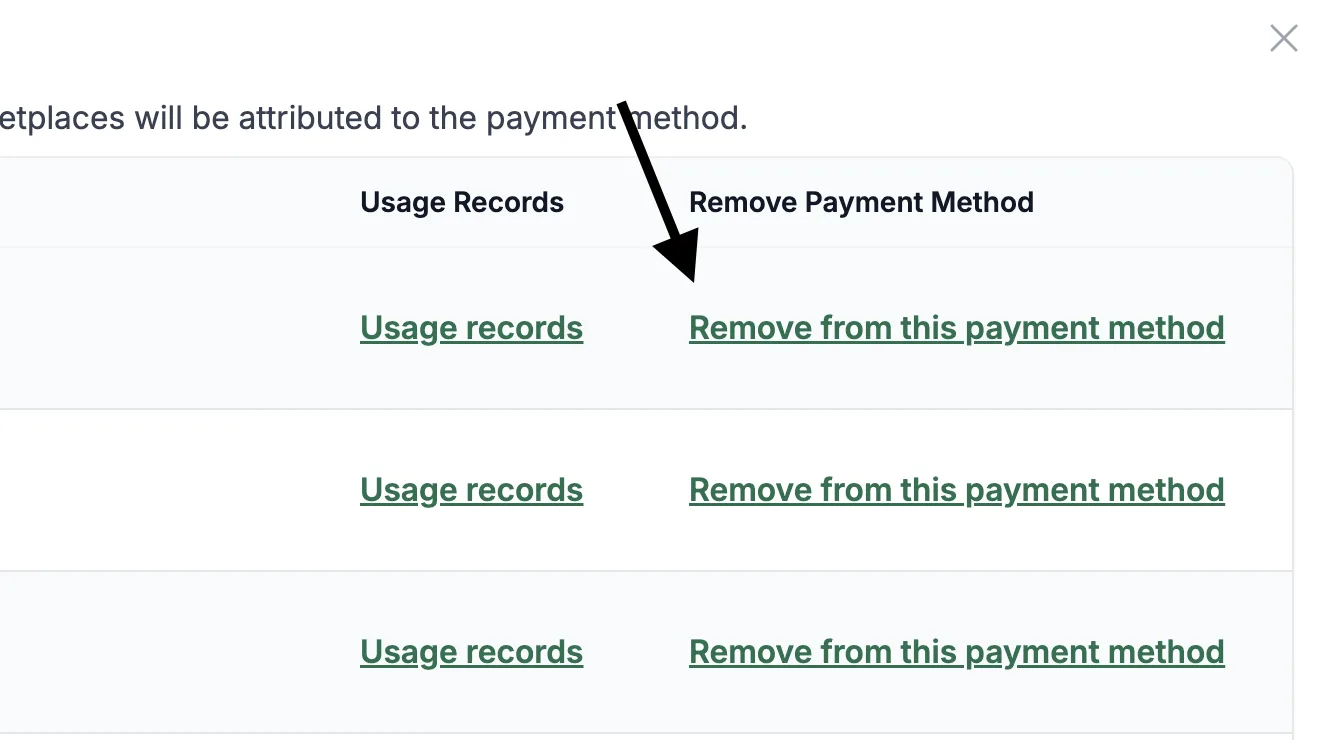Close the payment method dialog
Screen dimensions: 1322x740
1283,38
